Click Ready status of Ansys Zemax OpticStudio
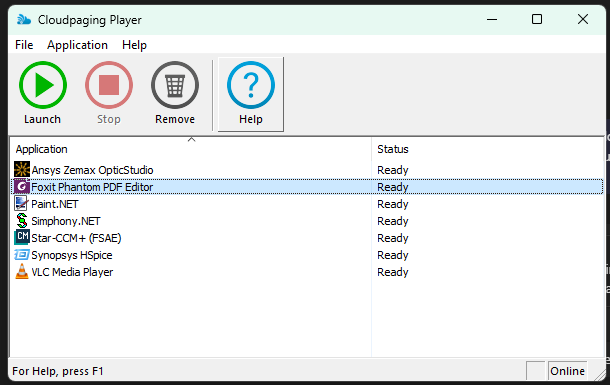610x385 pixels. coord(393,170)
